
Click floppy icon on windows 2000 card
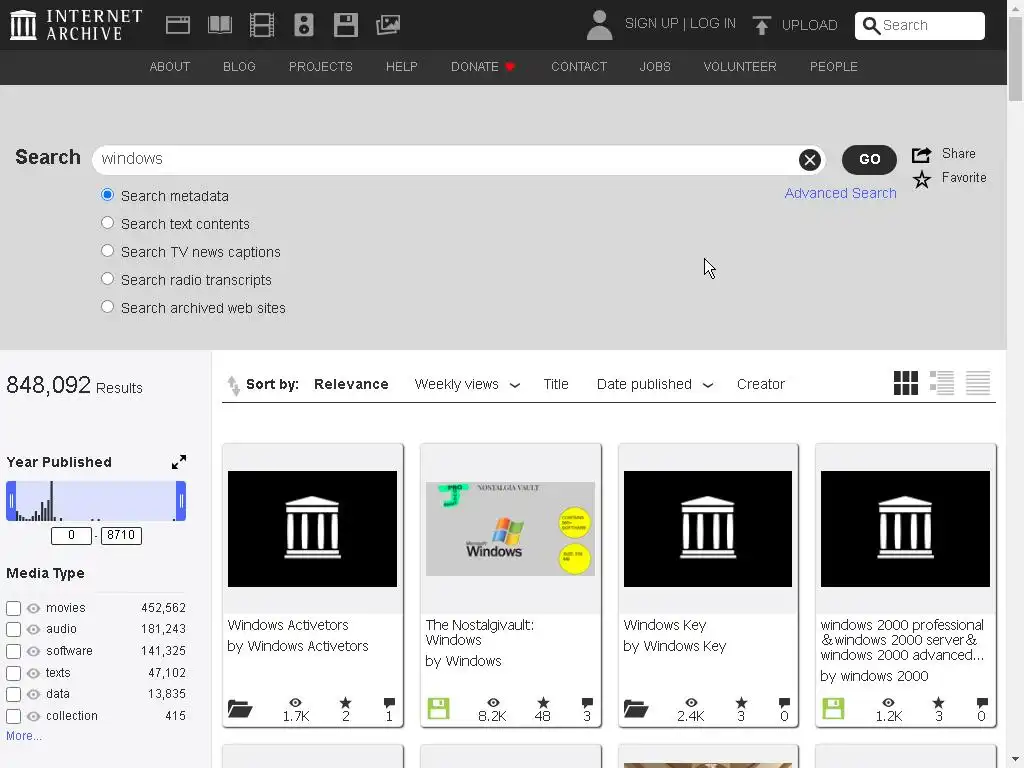[833, 709]
